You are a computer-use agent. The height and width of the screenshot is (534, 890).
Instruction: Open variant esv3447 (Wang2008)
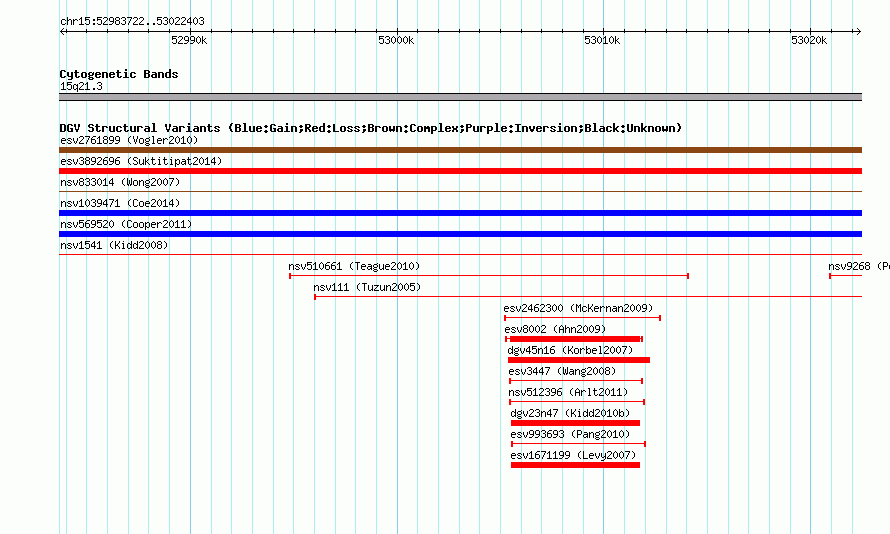pyautogui.click(x=562, y=371)
